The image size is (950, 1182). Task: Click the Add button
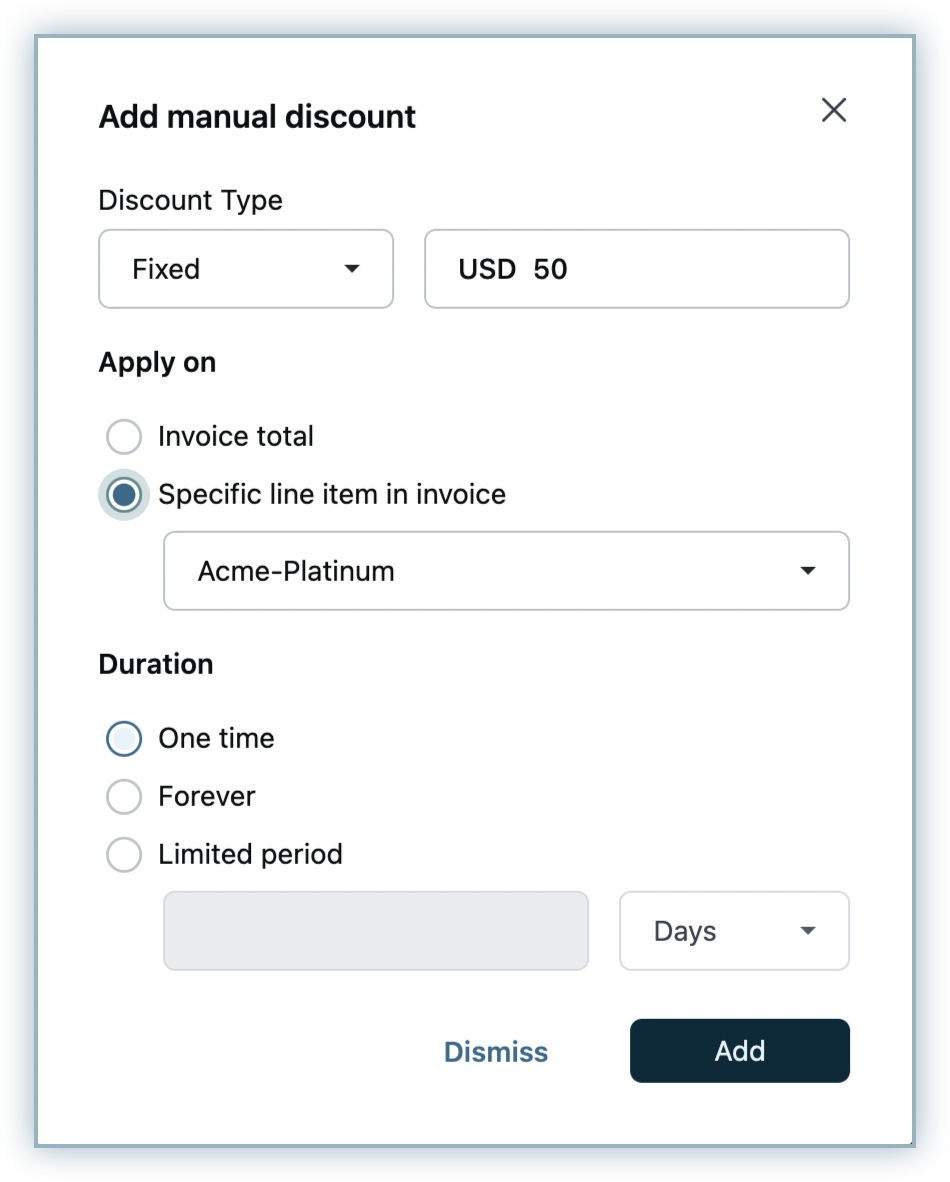740,1051
